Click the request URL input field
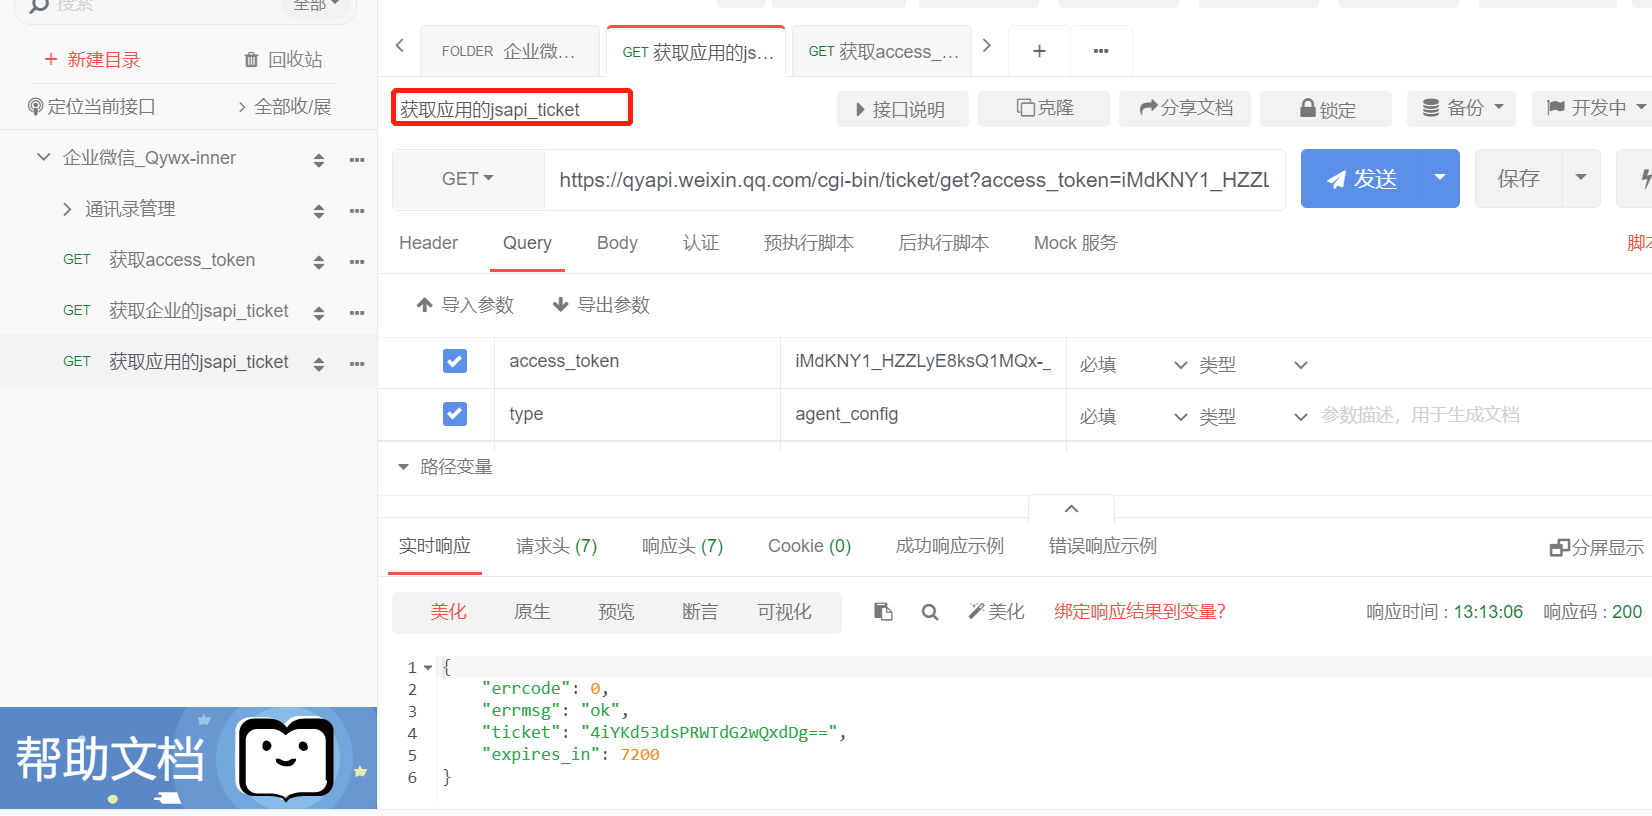 point(914,180)
